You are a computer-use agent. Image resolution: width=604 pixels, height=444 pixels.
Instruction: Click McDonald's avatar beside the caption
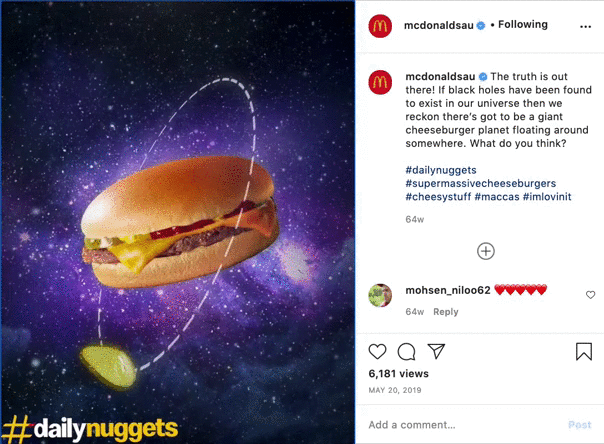click(380, 82)
